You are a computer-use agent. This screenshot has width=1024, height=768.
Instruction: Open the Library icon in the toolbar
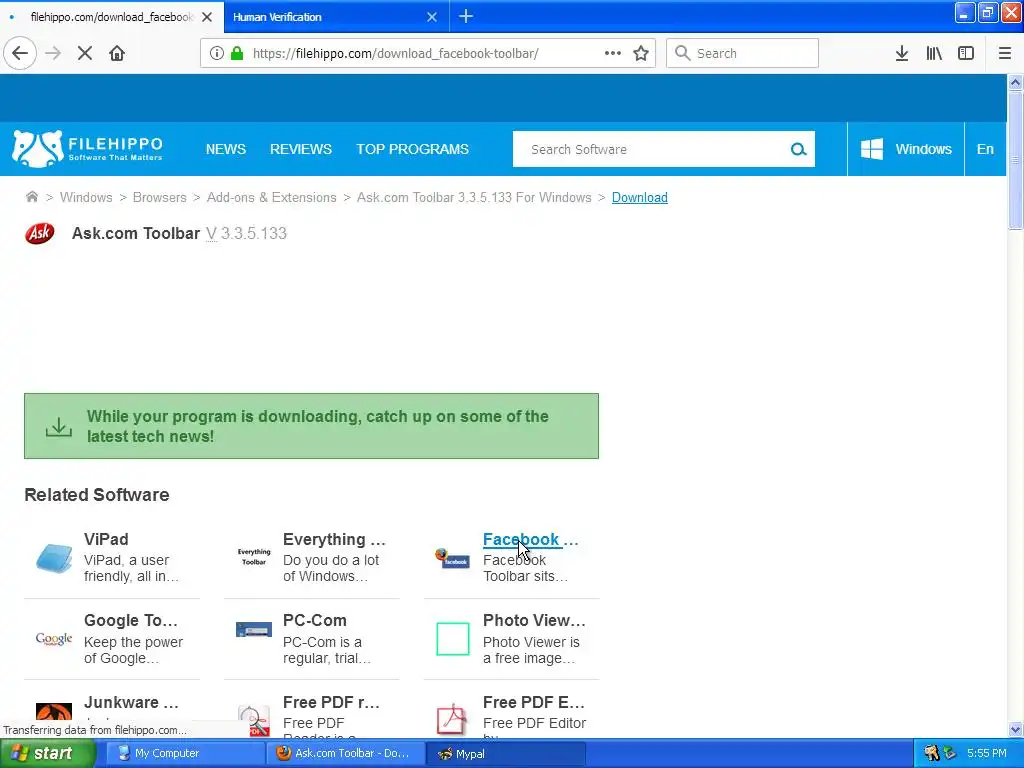coord(934,53)
